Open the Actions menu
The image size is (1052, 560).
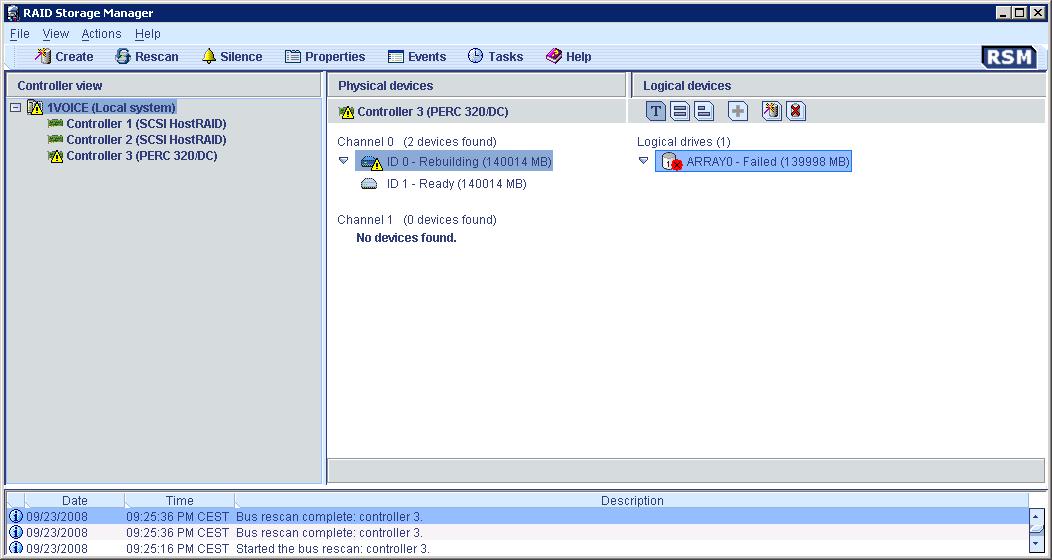tap(101, 34)
